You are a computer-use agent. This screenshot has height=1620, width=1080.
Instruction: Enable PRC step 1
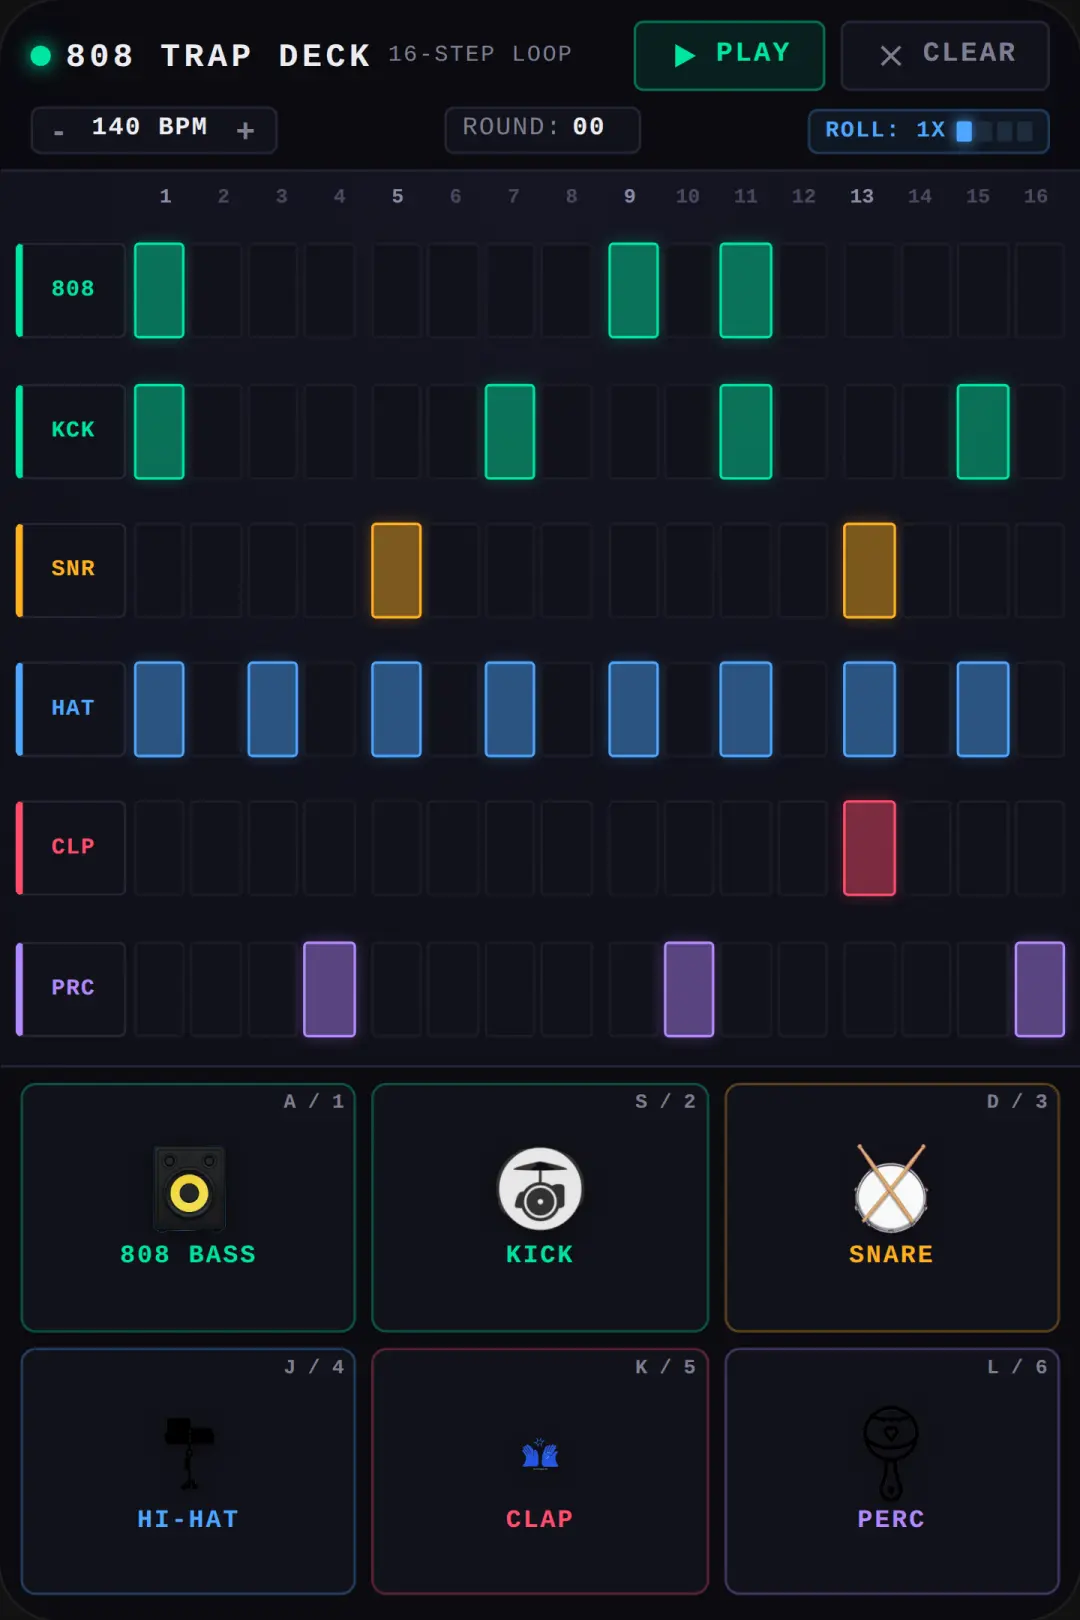click(x=159, y=989)
